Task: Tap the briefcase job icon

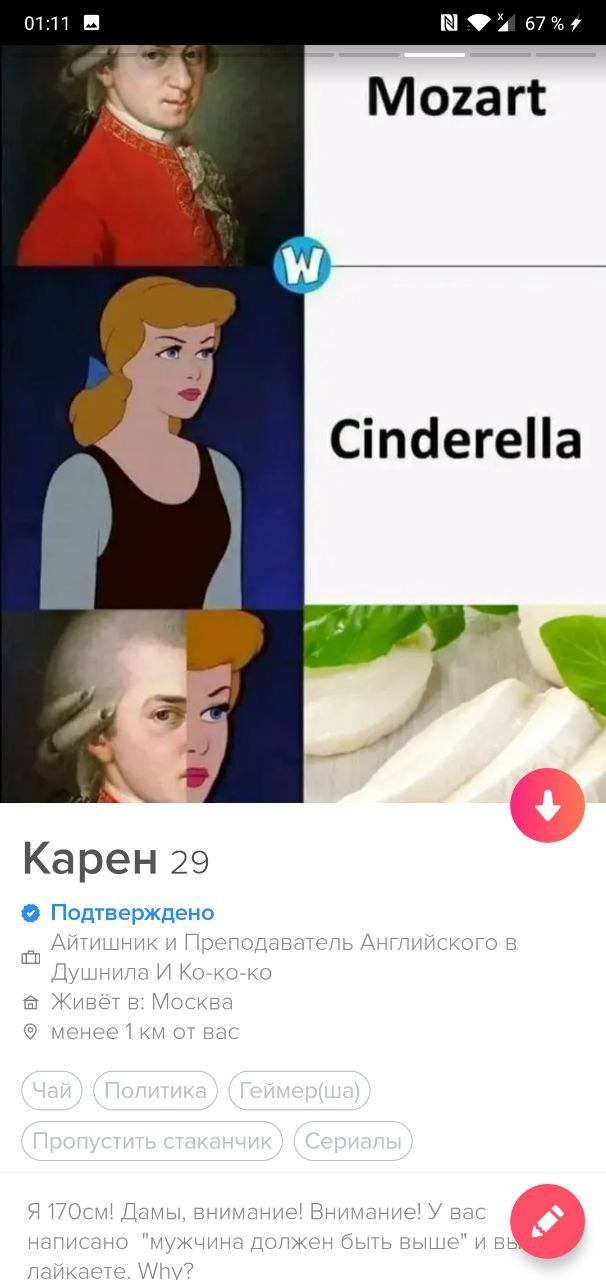Action: pyautogui.click(x=31, y=958)
